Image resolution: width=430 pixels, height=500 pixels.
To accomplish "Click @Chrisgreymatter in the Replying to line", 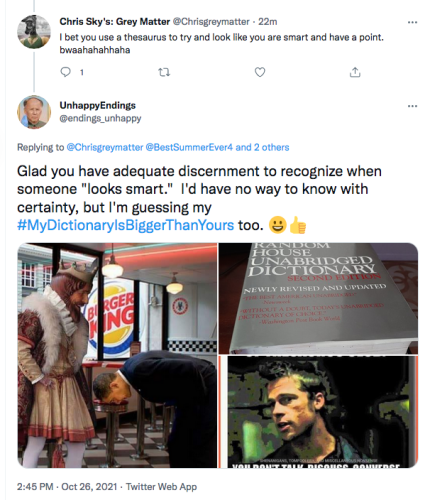I will point(105,147).
